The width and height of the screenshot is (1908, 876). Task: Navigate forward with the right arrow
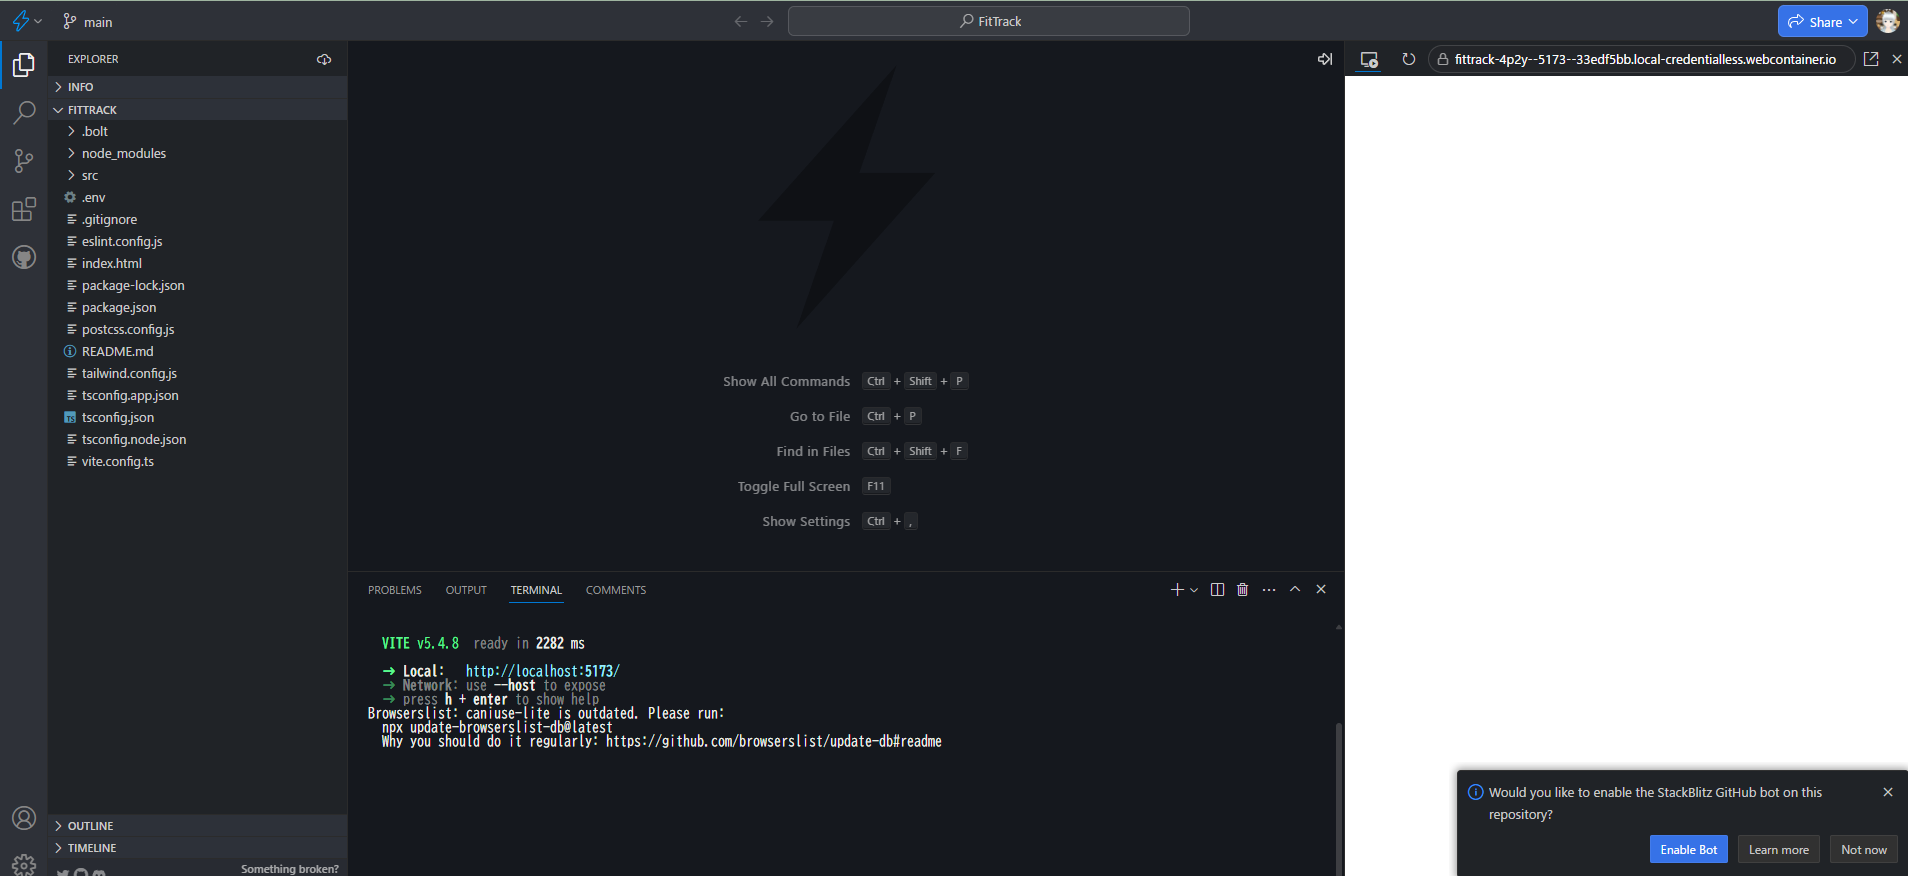coord(767,21)
